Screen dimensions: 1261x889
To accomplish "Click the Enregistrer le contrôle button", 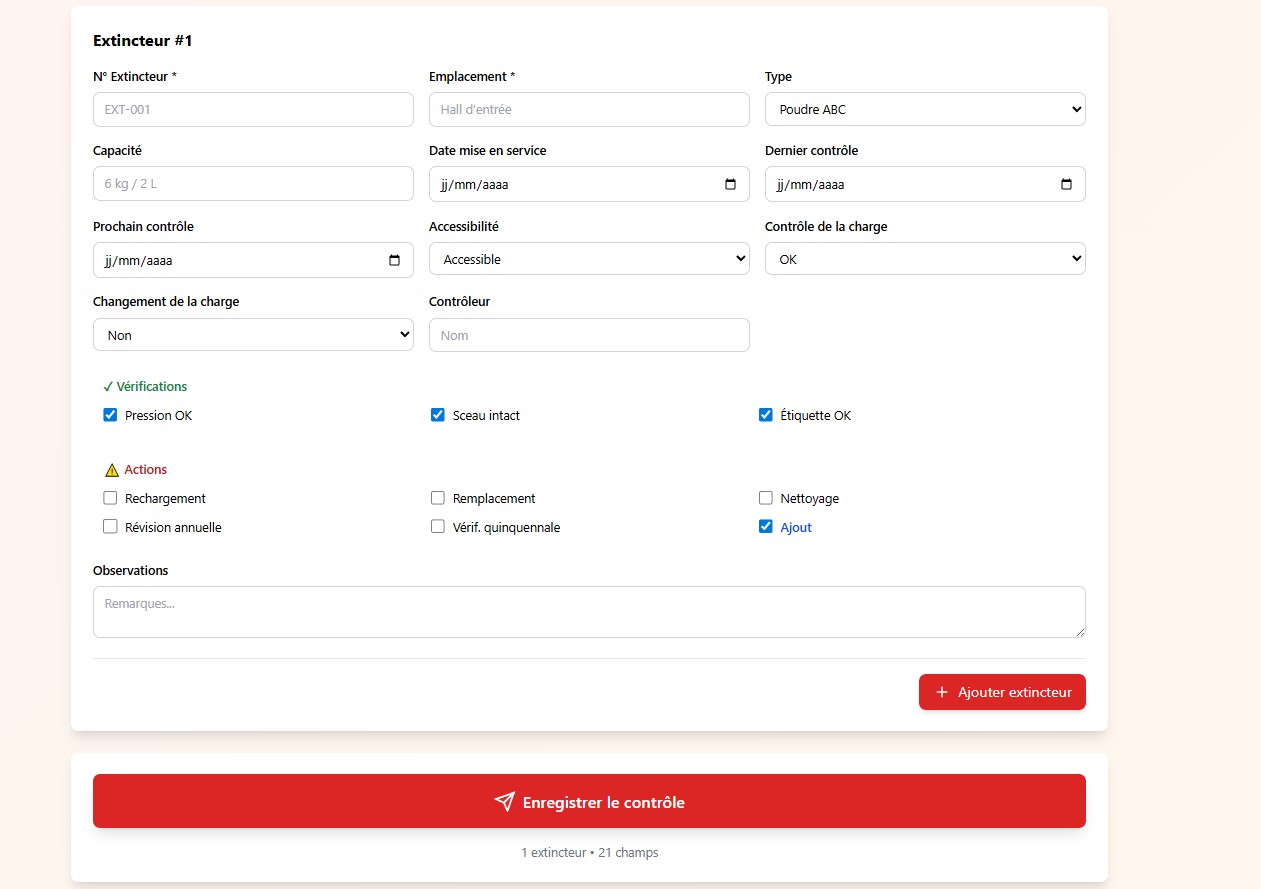I will pyautogui.click(x=589, y=801).
